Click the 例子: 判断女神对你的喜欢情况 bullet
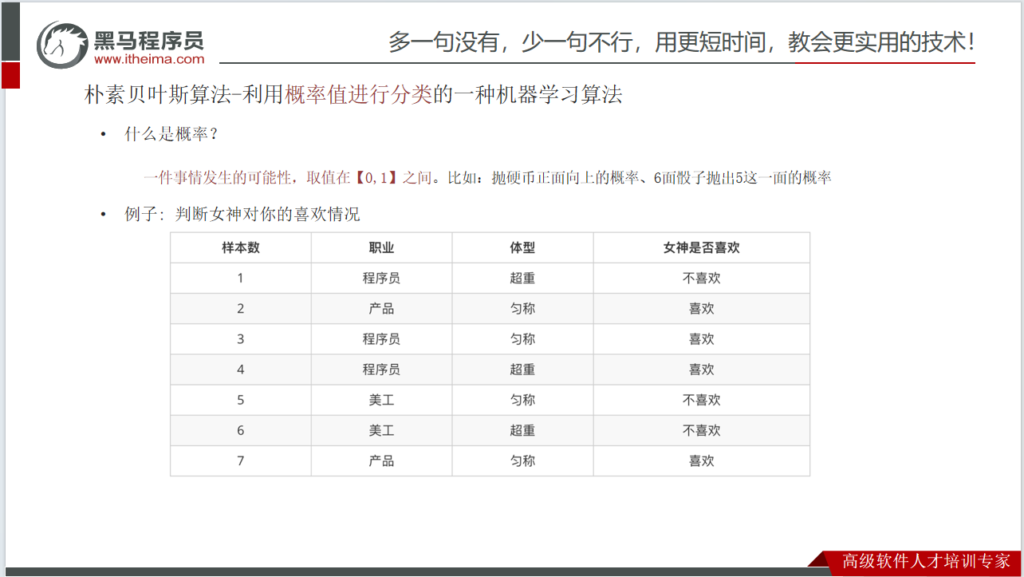This screenshot has height=577, width=1024. (x=242, y=214)
